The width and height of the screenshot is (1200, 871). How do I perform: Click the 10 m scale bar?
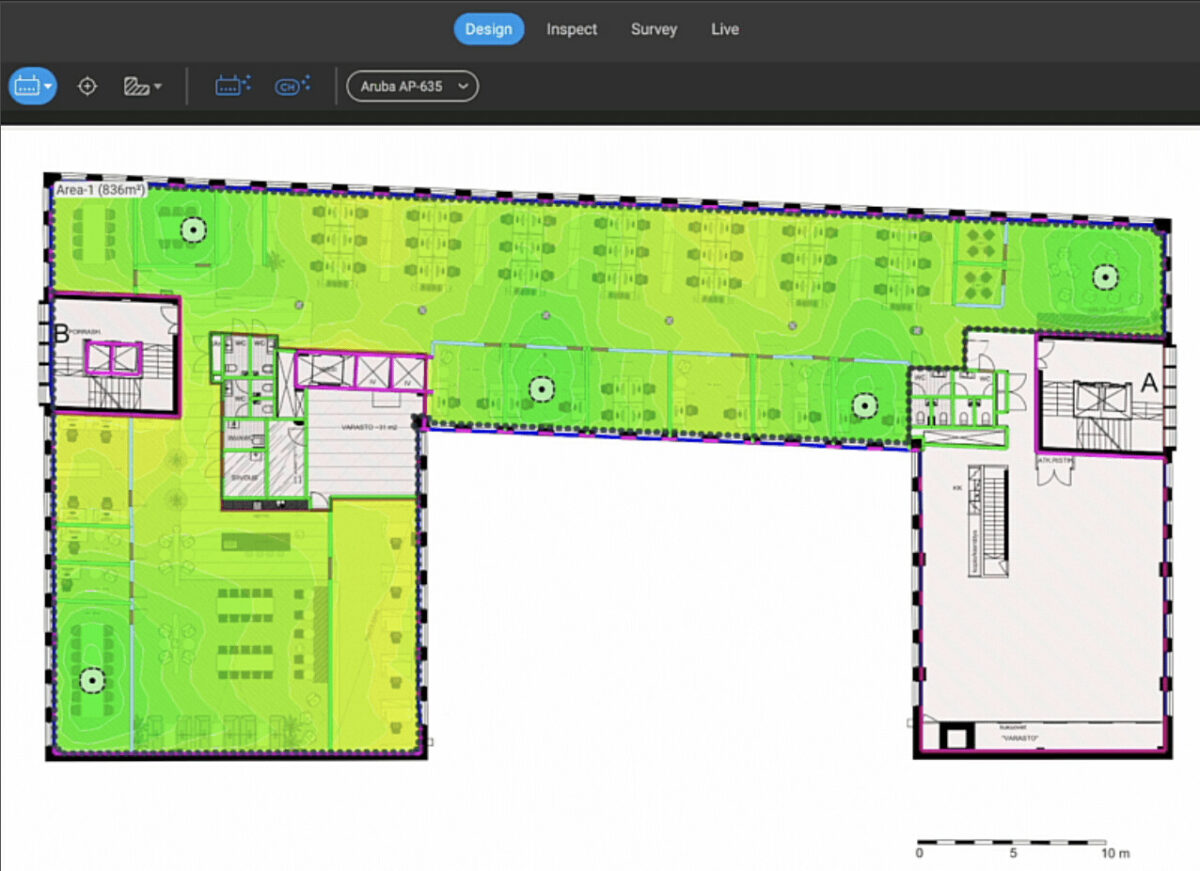[x=1011, y=843]
